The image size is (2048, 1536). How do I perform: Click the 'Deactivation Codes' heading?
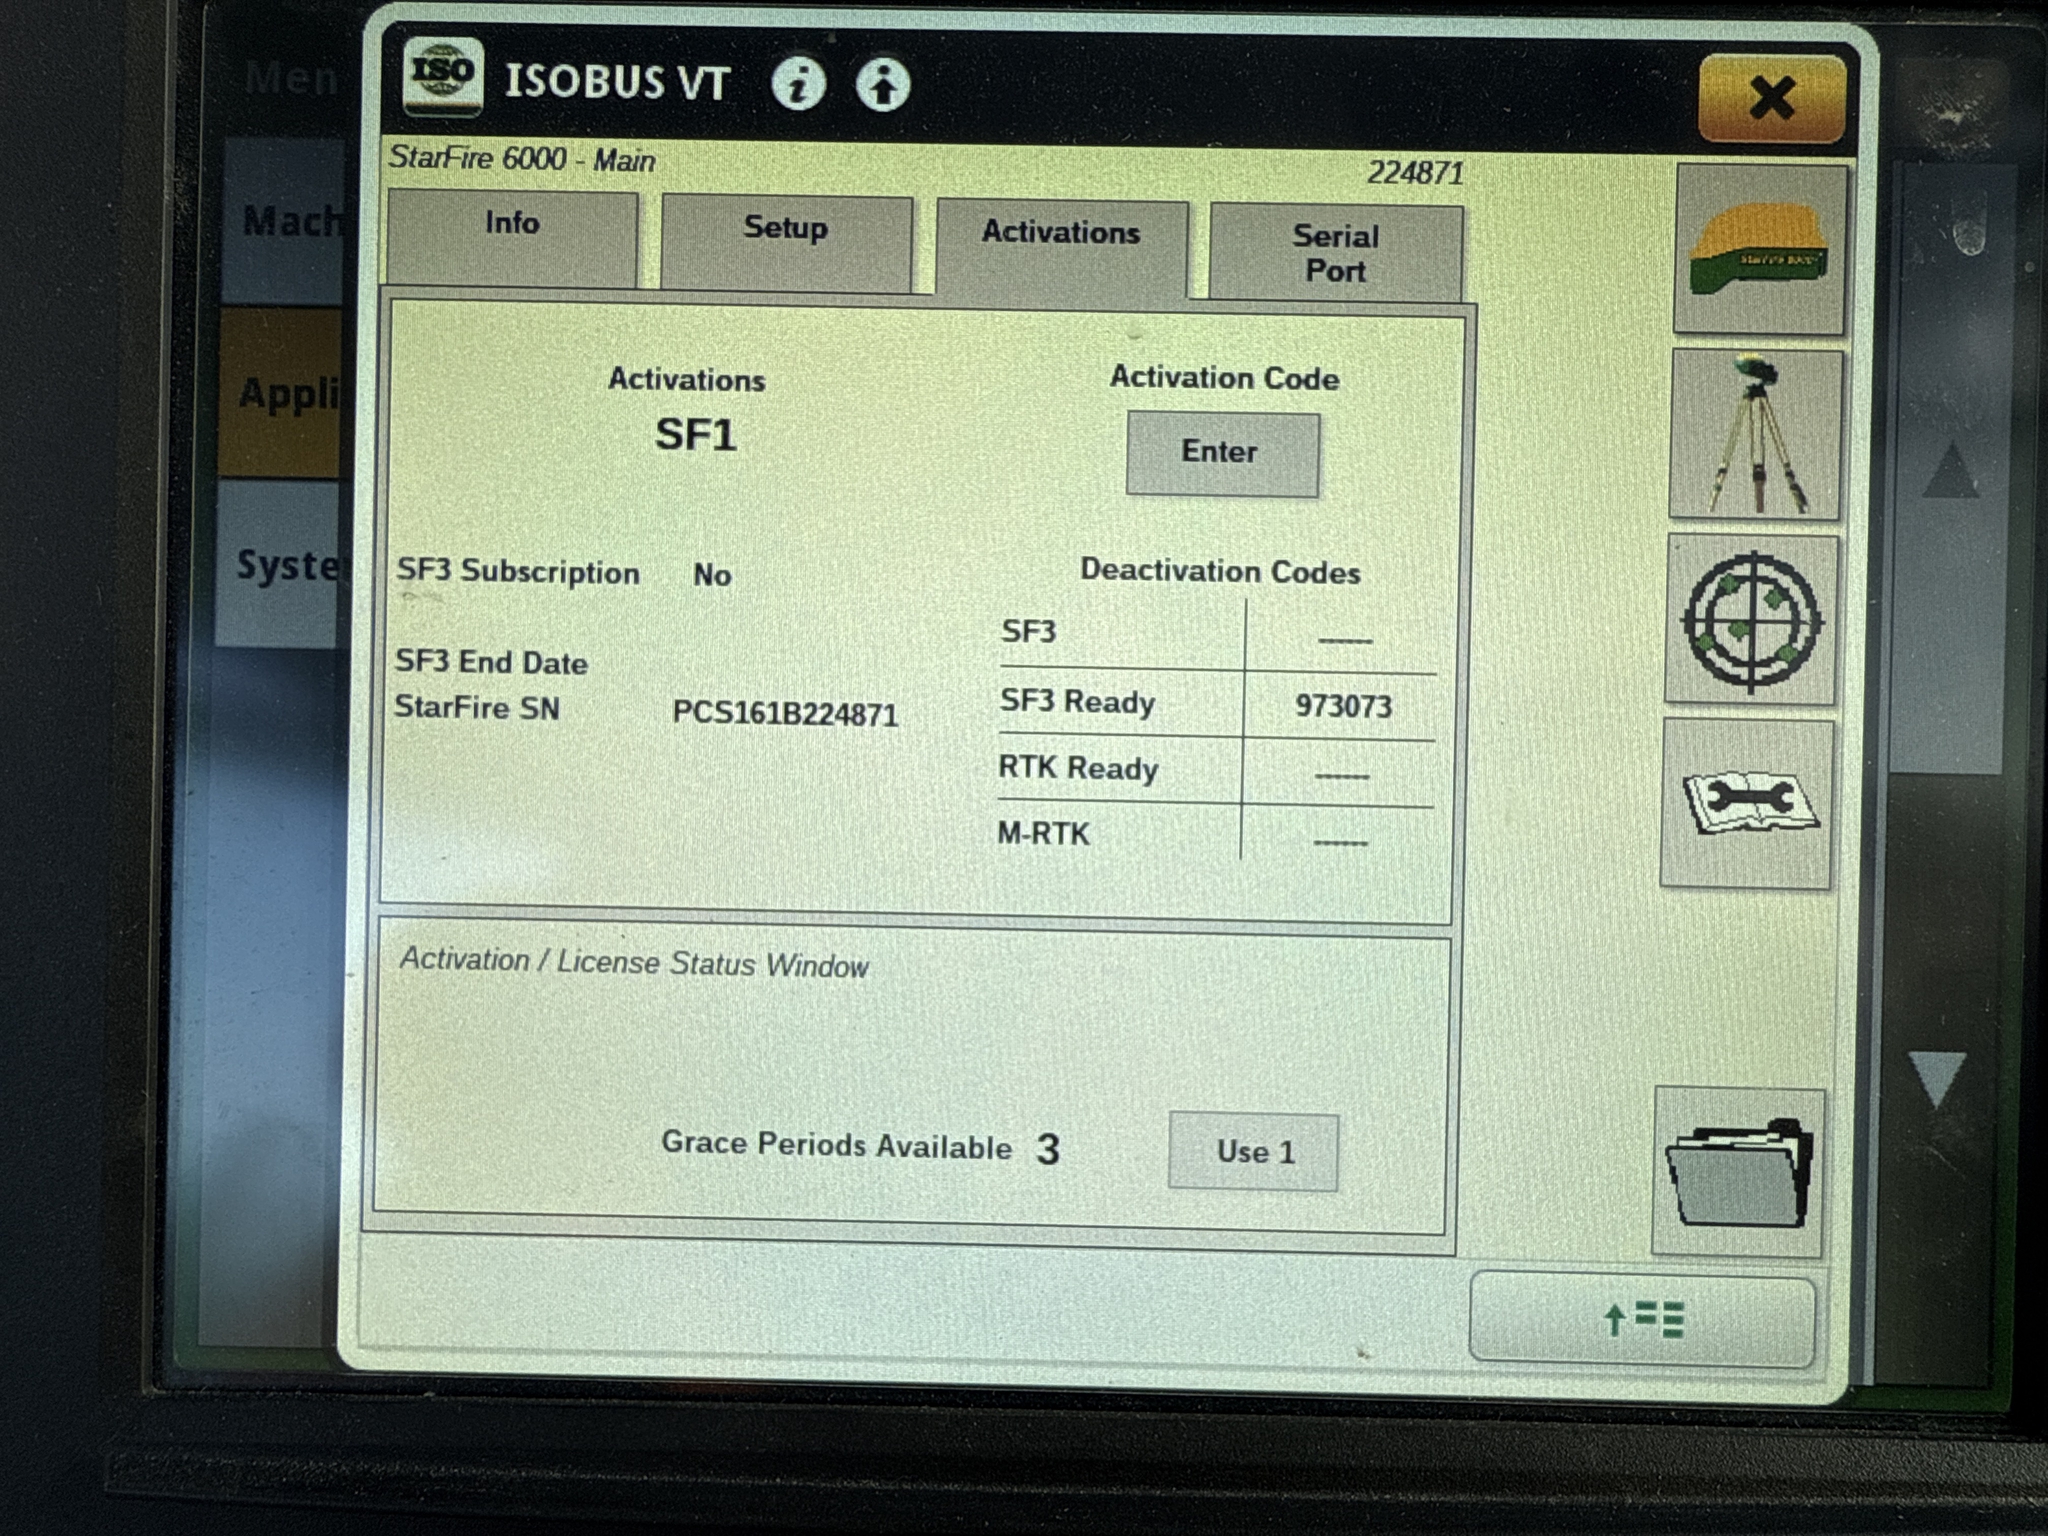click(1220, 571)
